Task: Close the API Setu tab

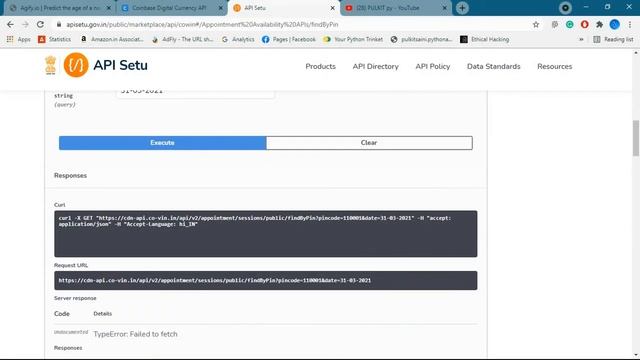Action: pyautogui.click(x=333, y=8)
